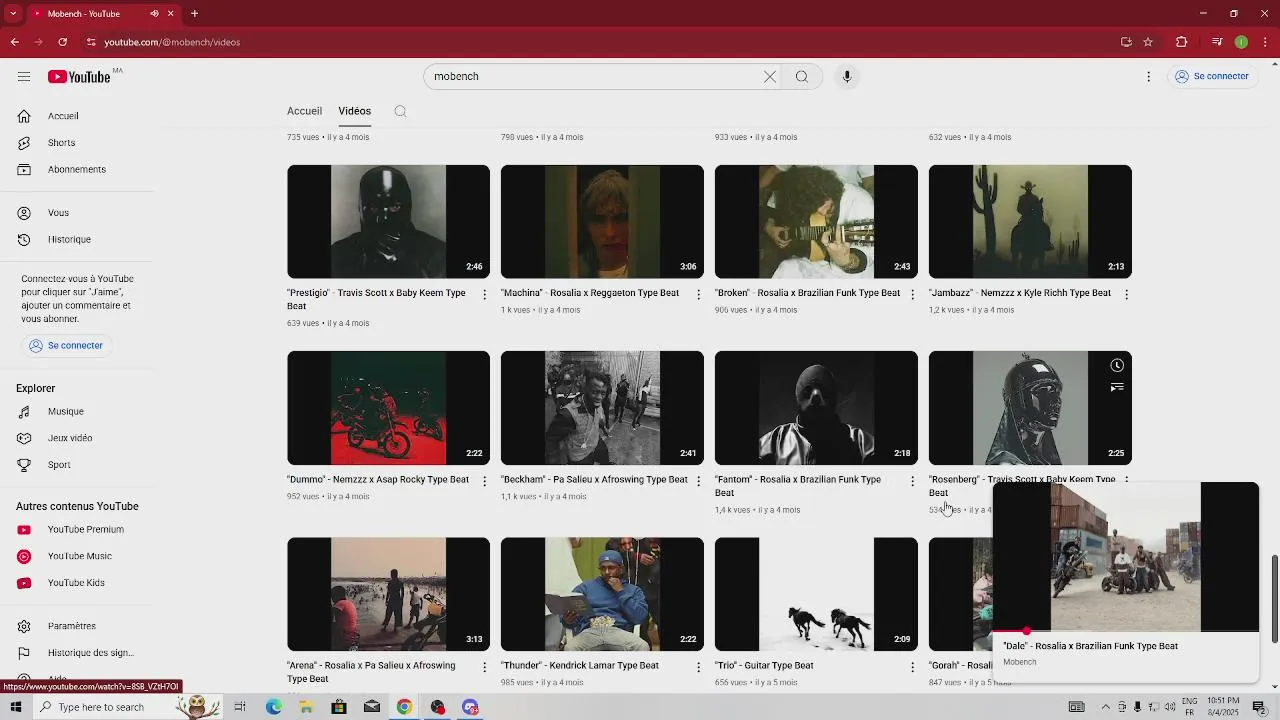The height and width of the screenshot is (720, 1280).
Task: Open the tab search dropdown arrow
Action: 13,14
